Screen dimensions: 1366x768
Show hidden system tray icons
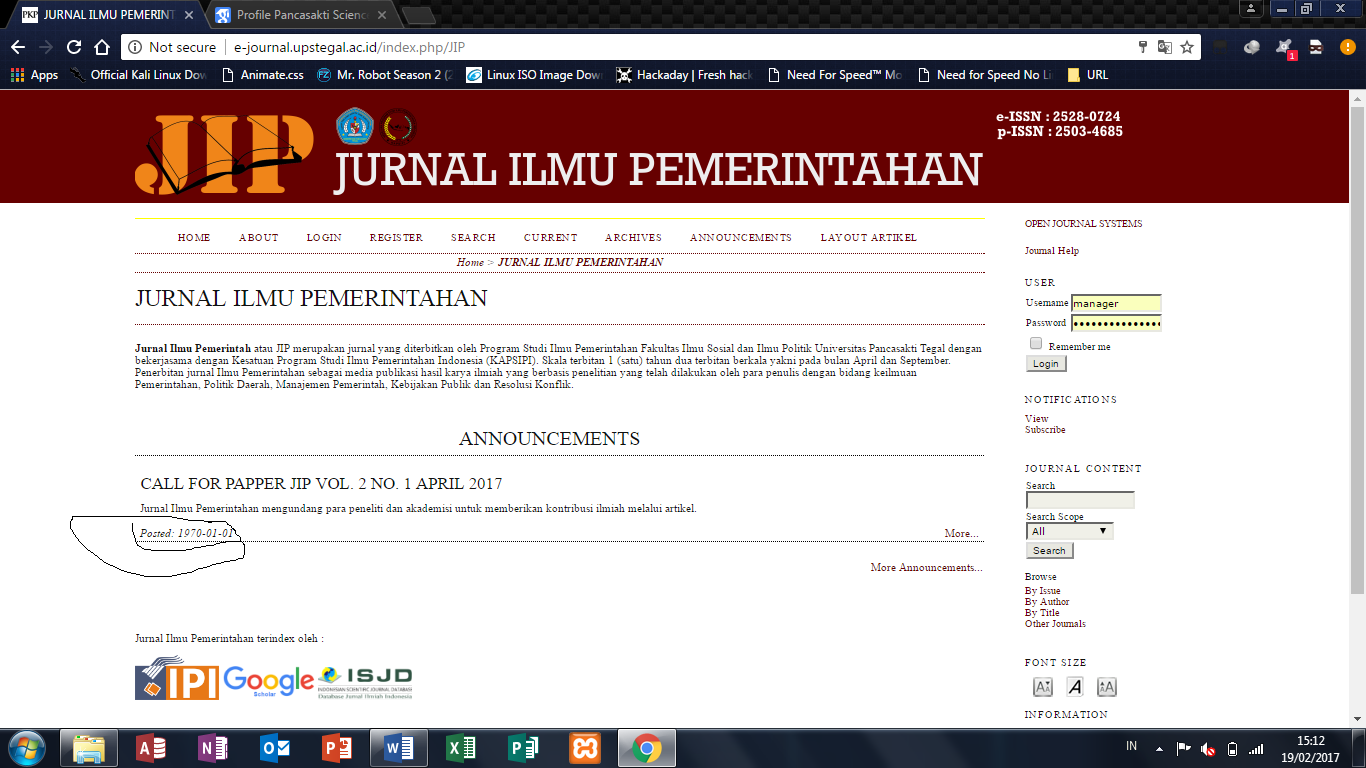(x=1159, y=748)
